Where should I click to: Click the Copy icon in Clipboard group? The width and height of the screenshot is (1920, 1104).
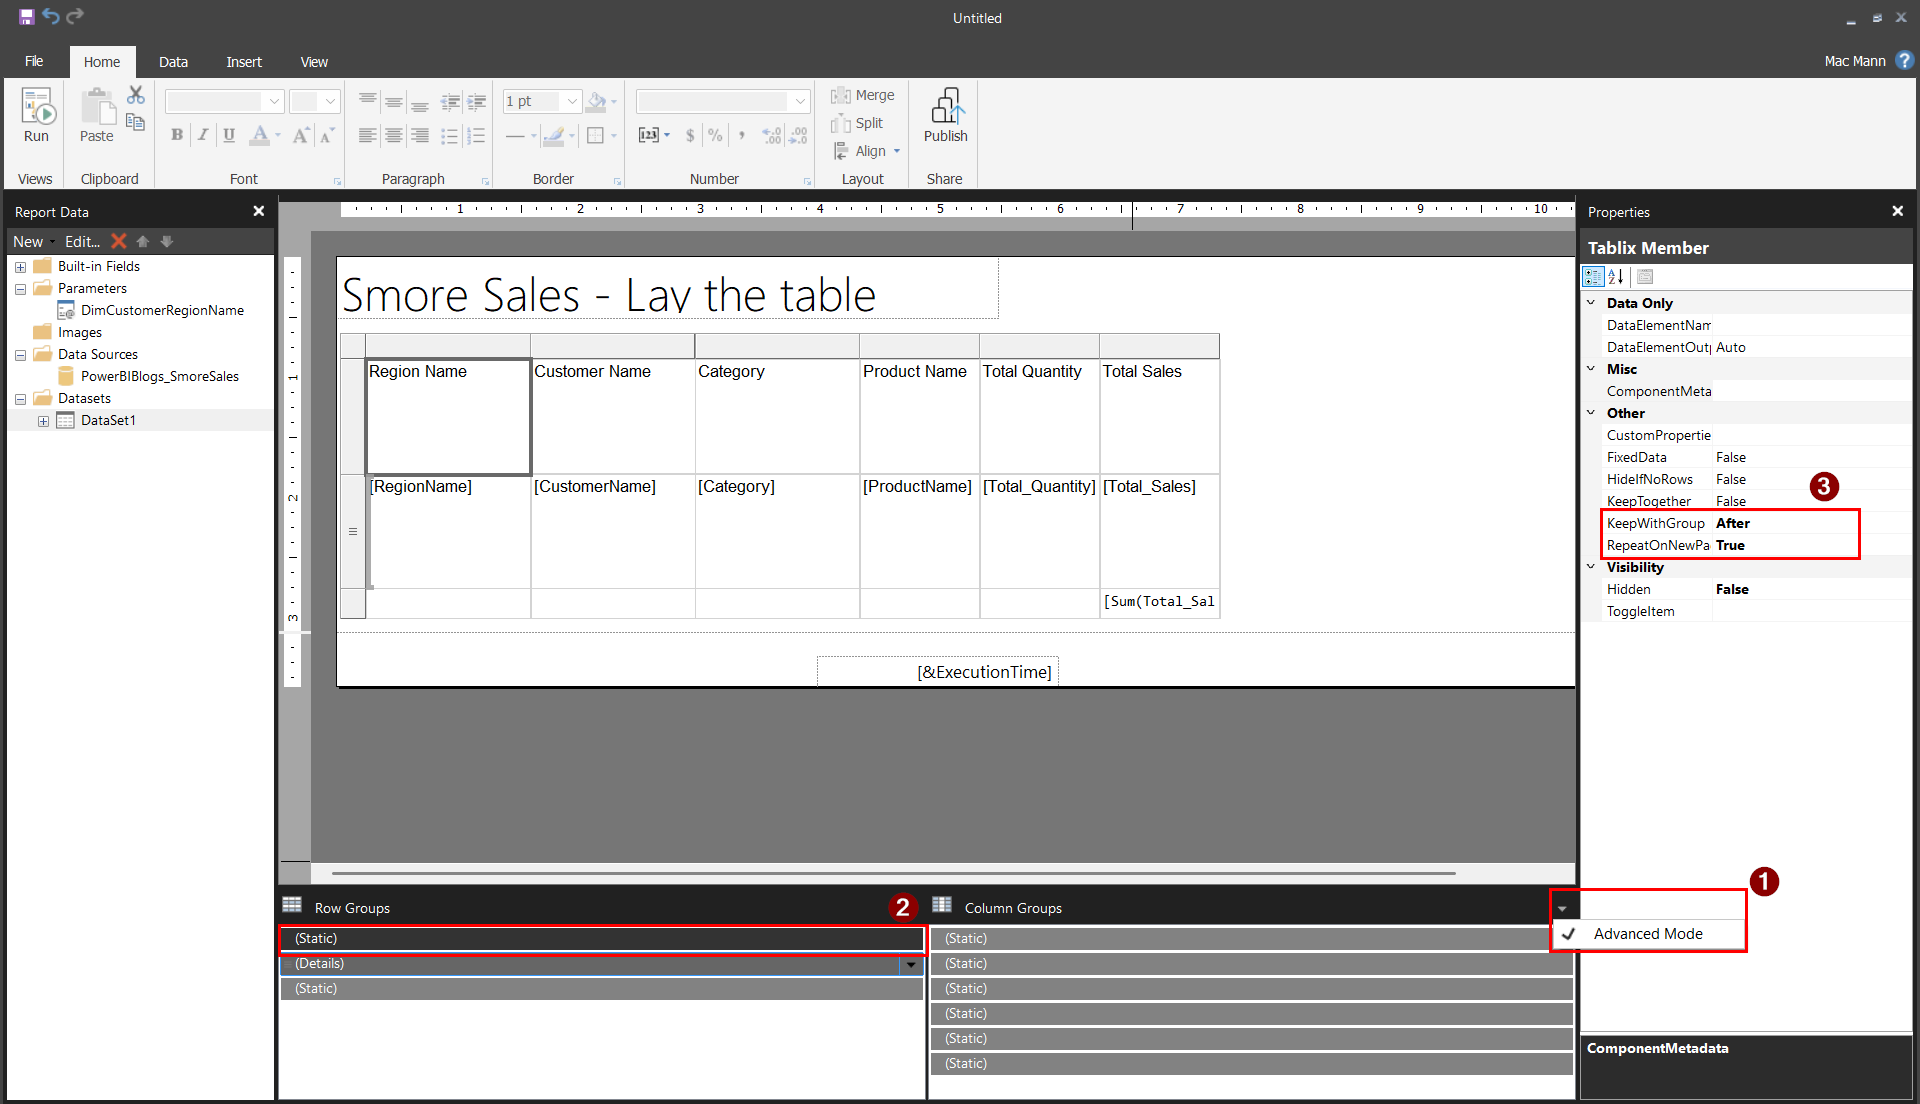[x=136, y=122]
